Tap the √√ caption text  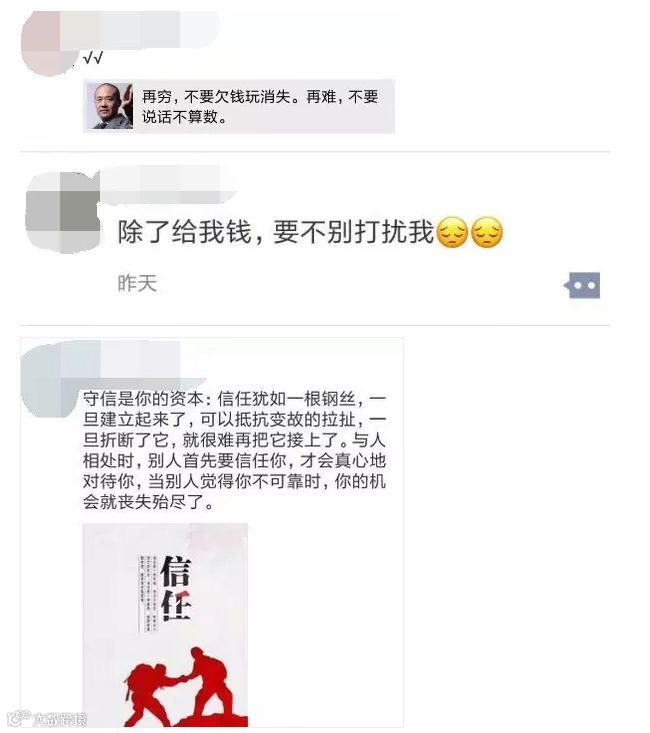click(x=93, y=58)
